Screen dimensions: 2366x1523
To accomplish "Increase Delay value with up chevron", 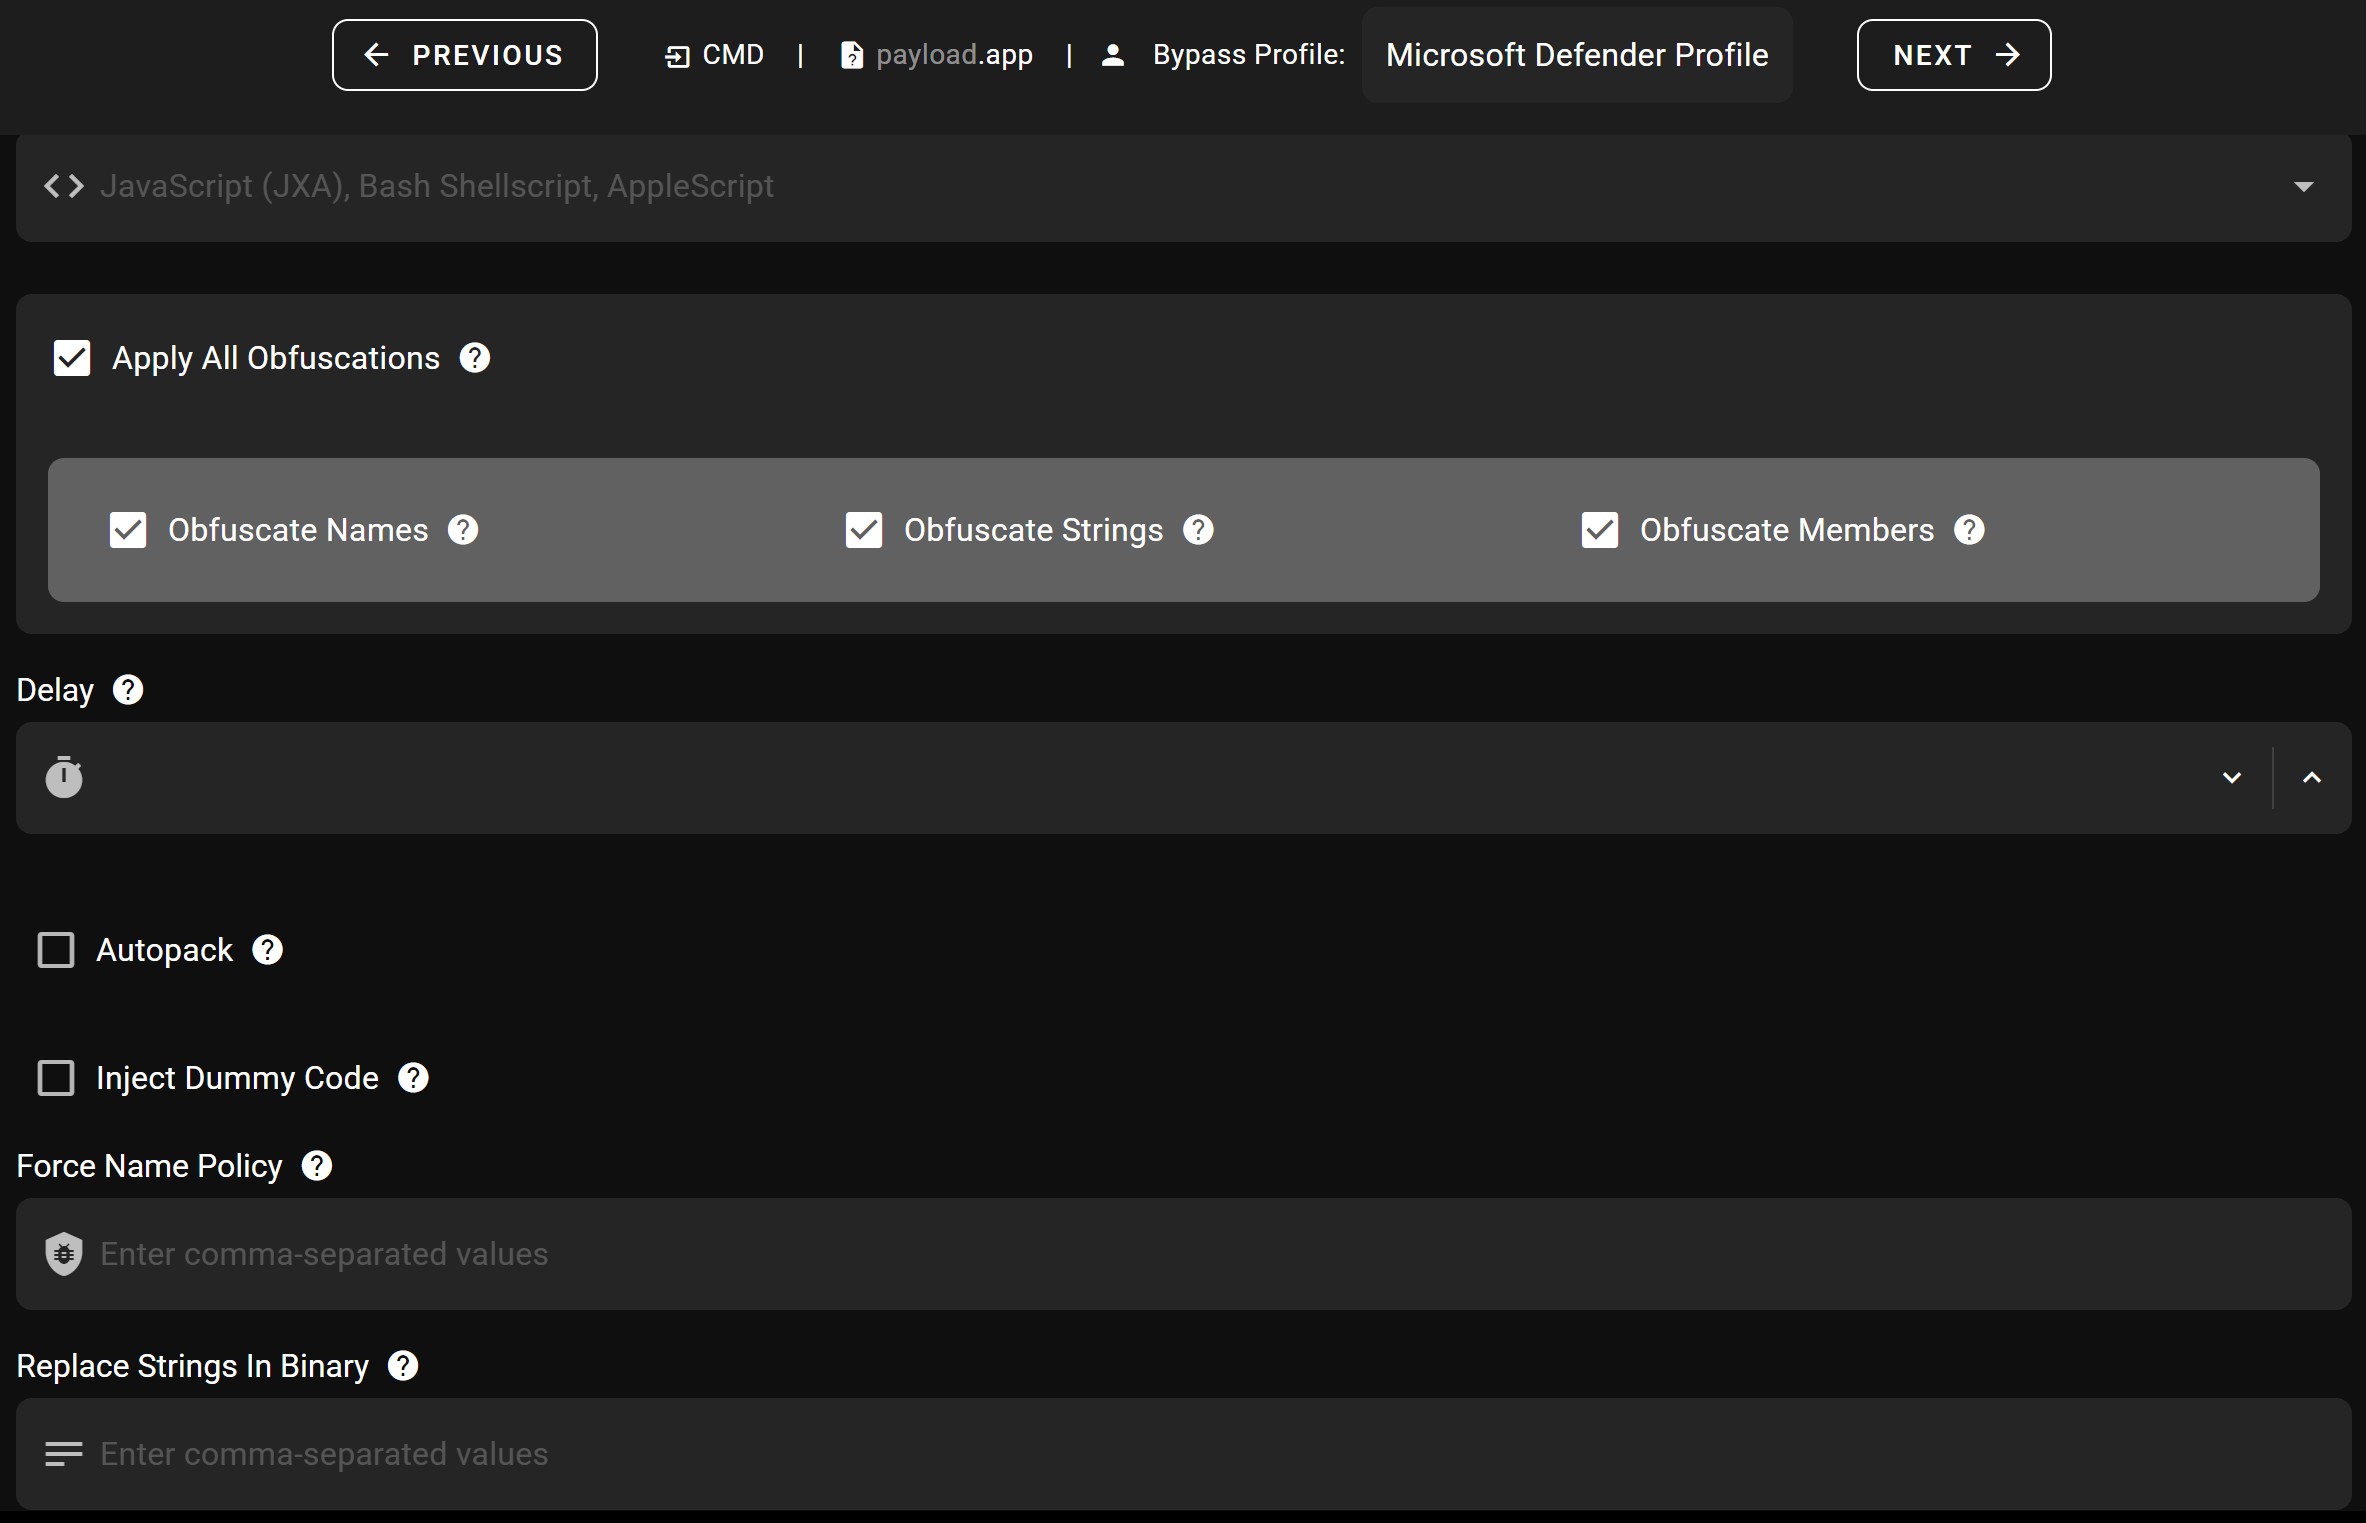I will [x=2311, y=778].
